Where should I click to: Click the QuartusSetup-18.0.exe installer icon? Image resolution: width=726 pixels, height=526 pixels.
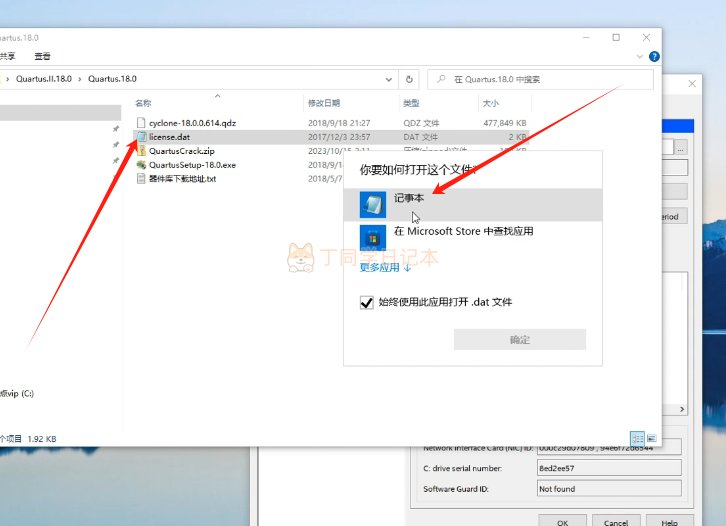(x=141, y=164)
